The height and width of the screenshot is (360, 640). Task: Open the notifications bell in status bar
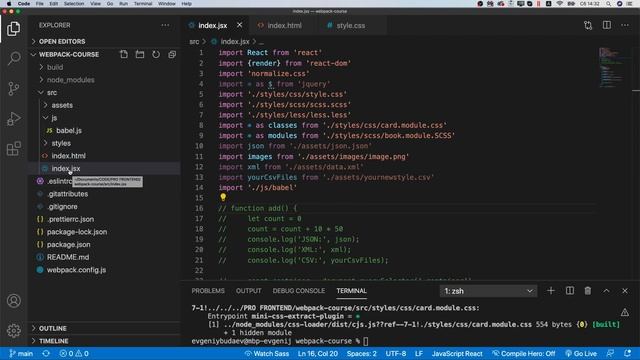tap(627, 353)
